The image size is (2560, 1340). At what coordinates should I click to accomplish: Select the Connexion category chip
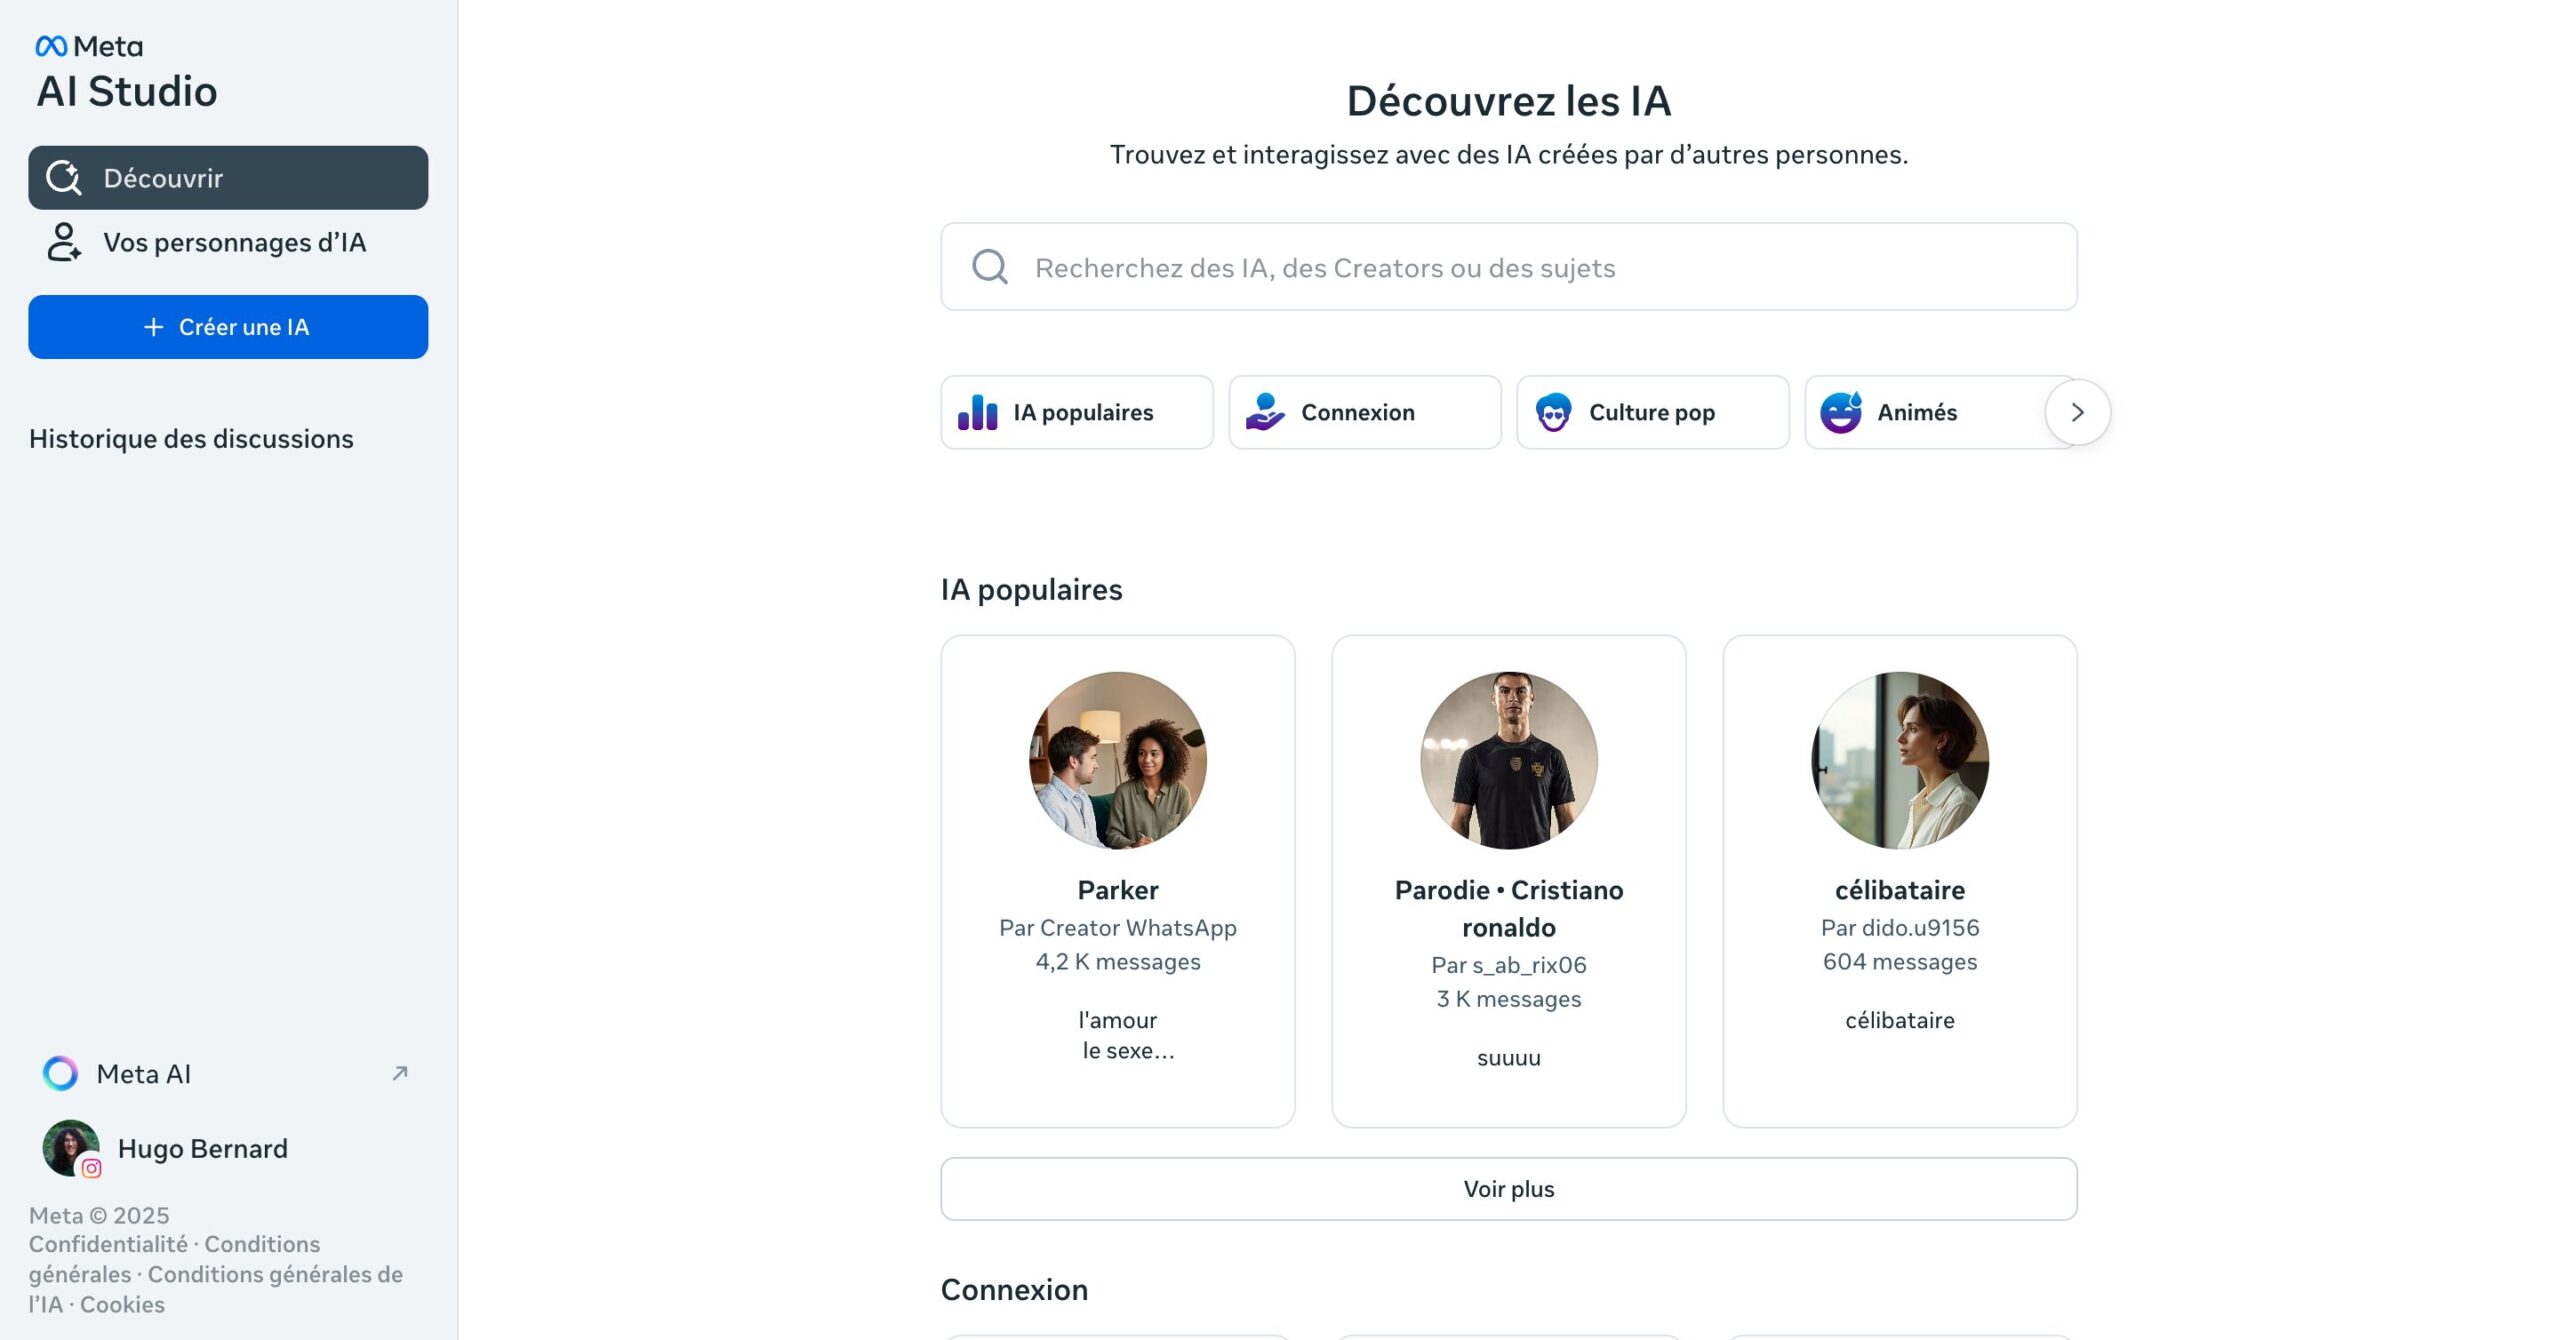(1364, 412)
